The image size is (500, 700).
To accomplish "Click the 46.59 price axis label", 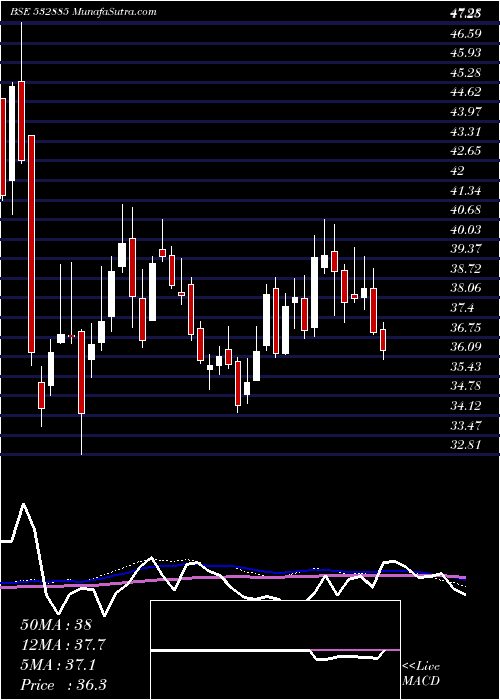I will click(466, 33).
